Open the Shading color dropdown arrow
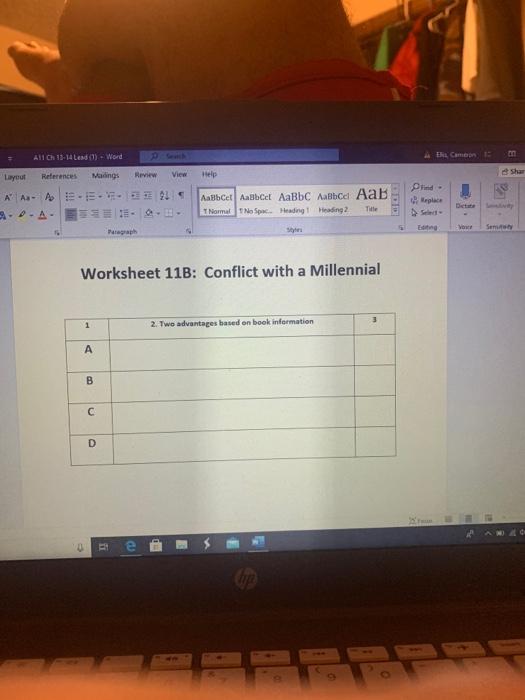The image size is (525, 700). pos(158,213)
